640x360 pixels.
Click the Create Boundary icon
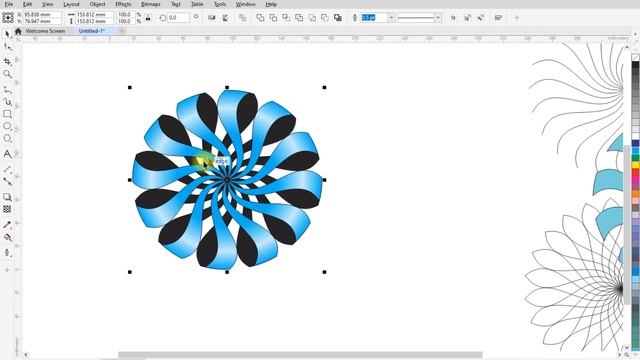point(338,18)
